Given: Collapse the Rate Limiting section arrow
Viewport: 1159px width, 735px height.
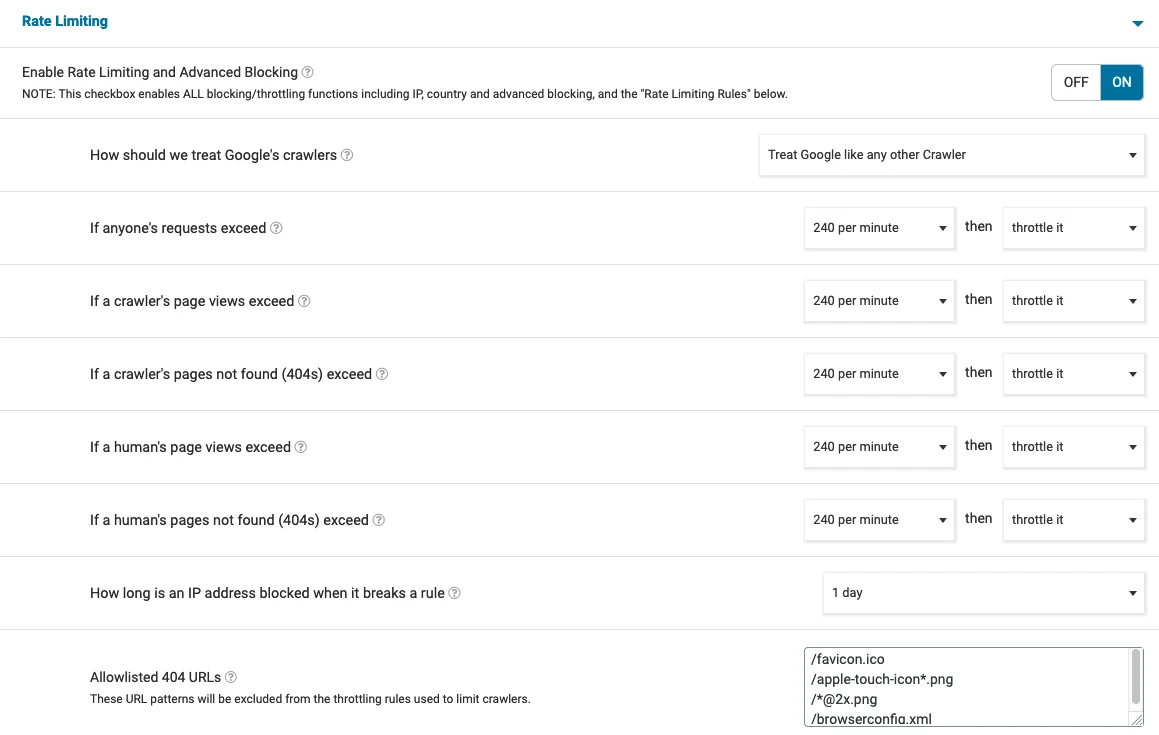Looking at the screenshot, I should click(1137, 23).
